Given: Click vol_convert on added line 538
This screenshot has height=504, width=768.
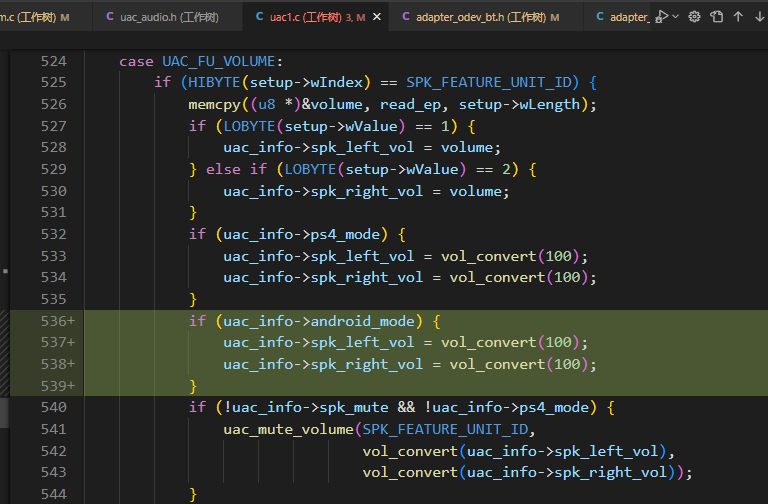Looking at the screenshot, I should [497, 364].
